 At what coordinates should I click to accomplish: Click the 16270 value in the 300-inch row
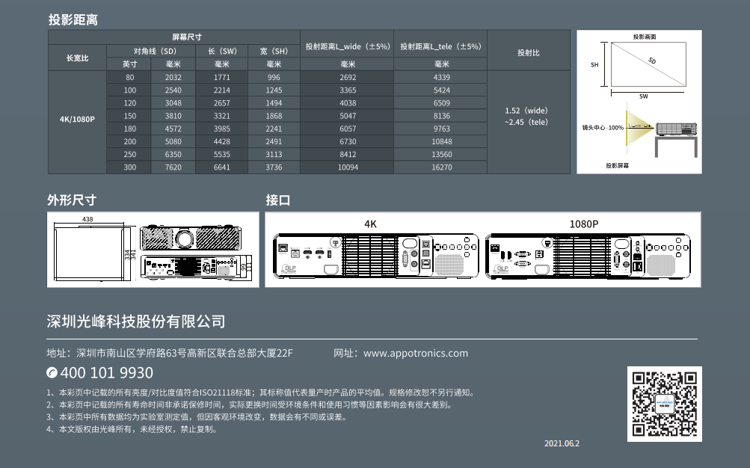[x=441, y=168]
